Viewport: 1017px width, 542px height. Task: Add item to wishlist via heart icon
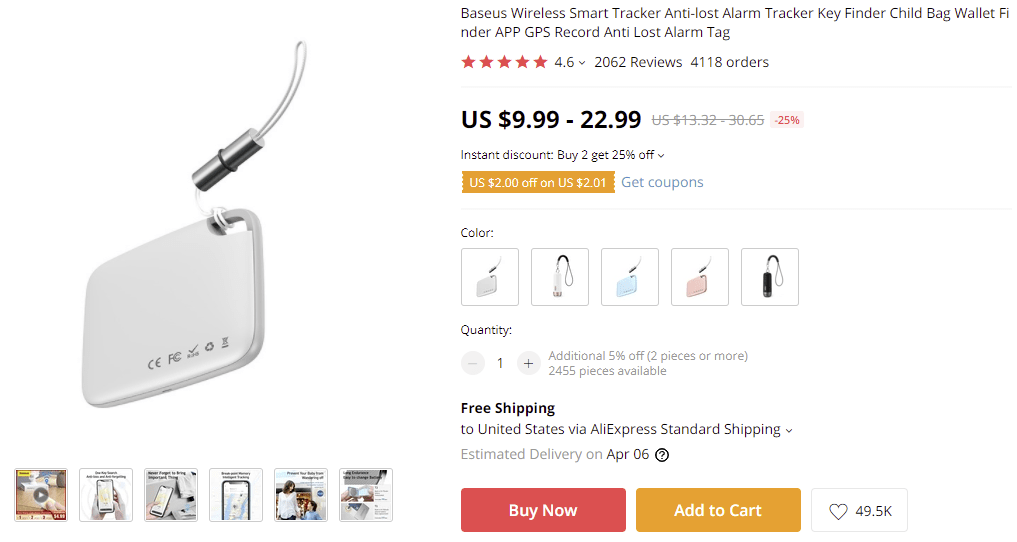[x=838, y=511]
